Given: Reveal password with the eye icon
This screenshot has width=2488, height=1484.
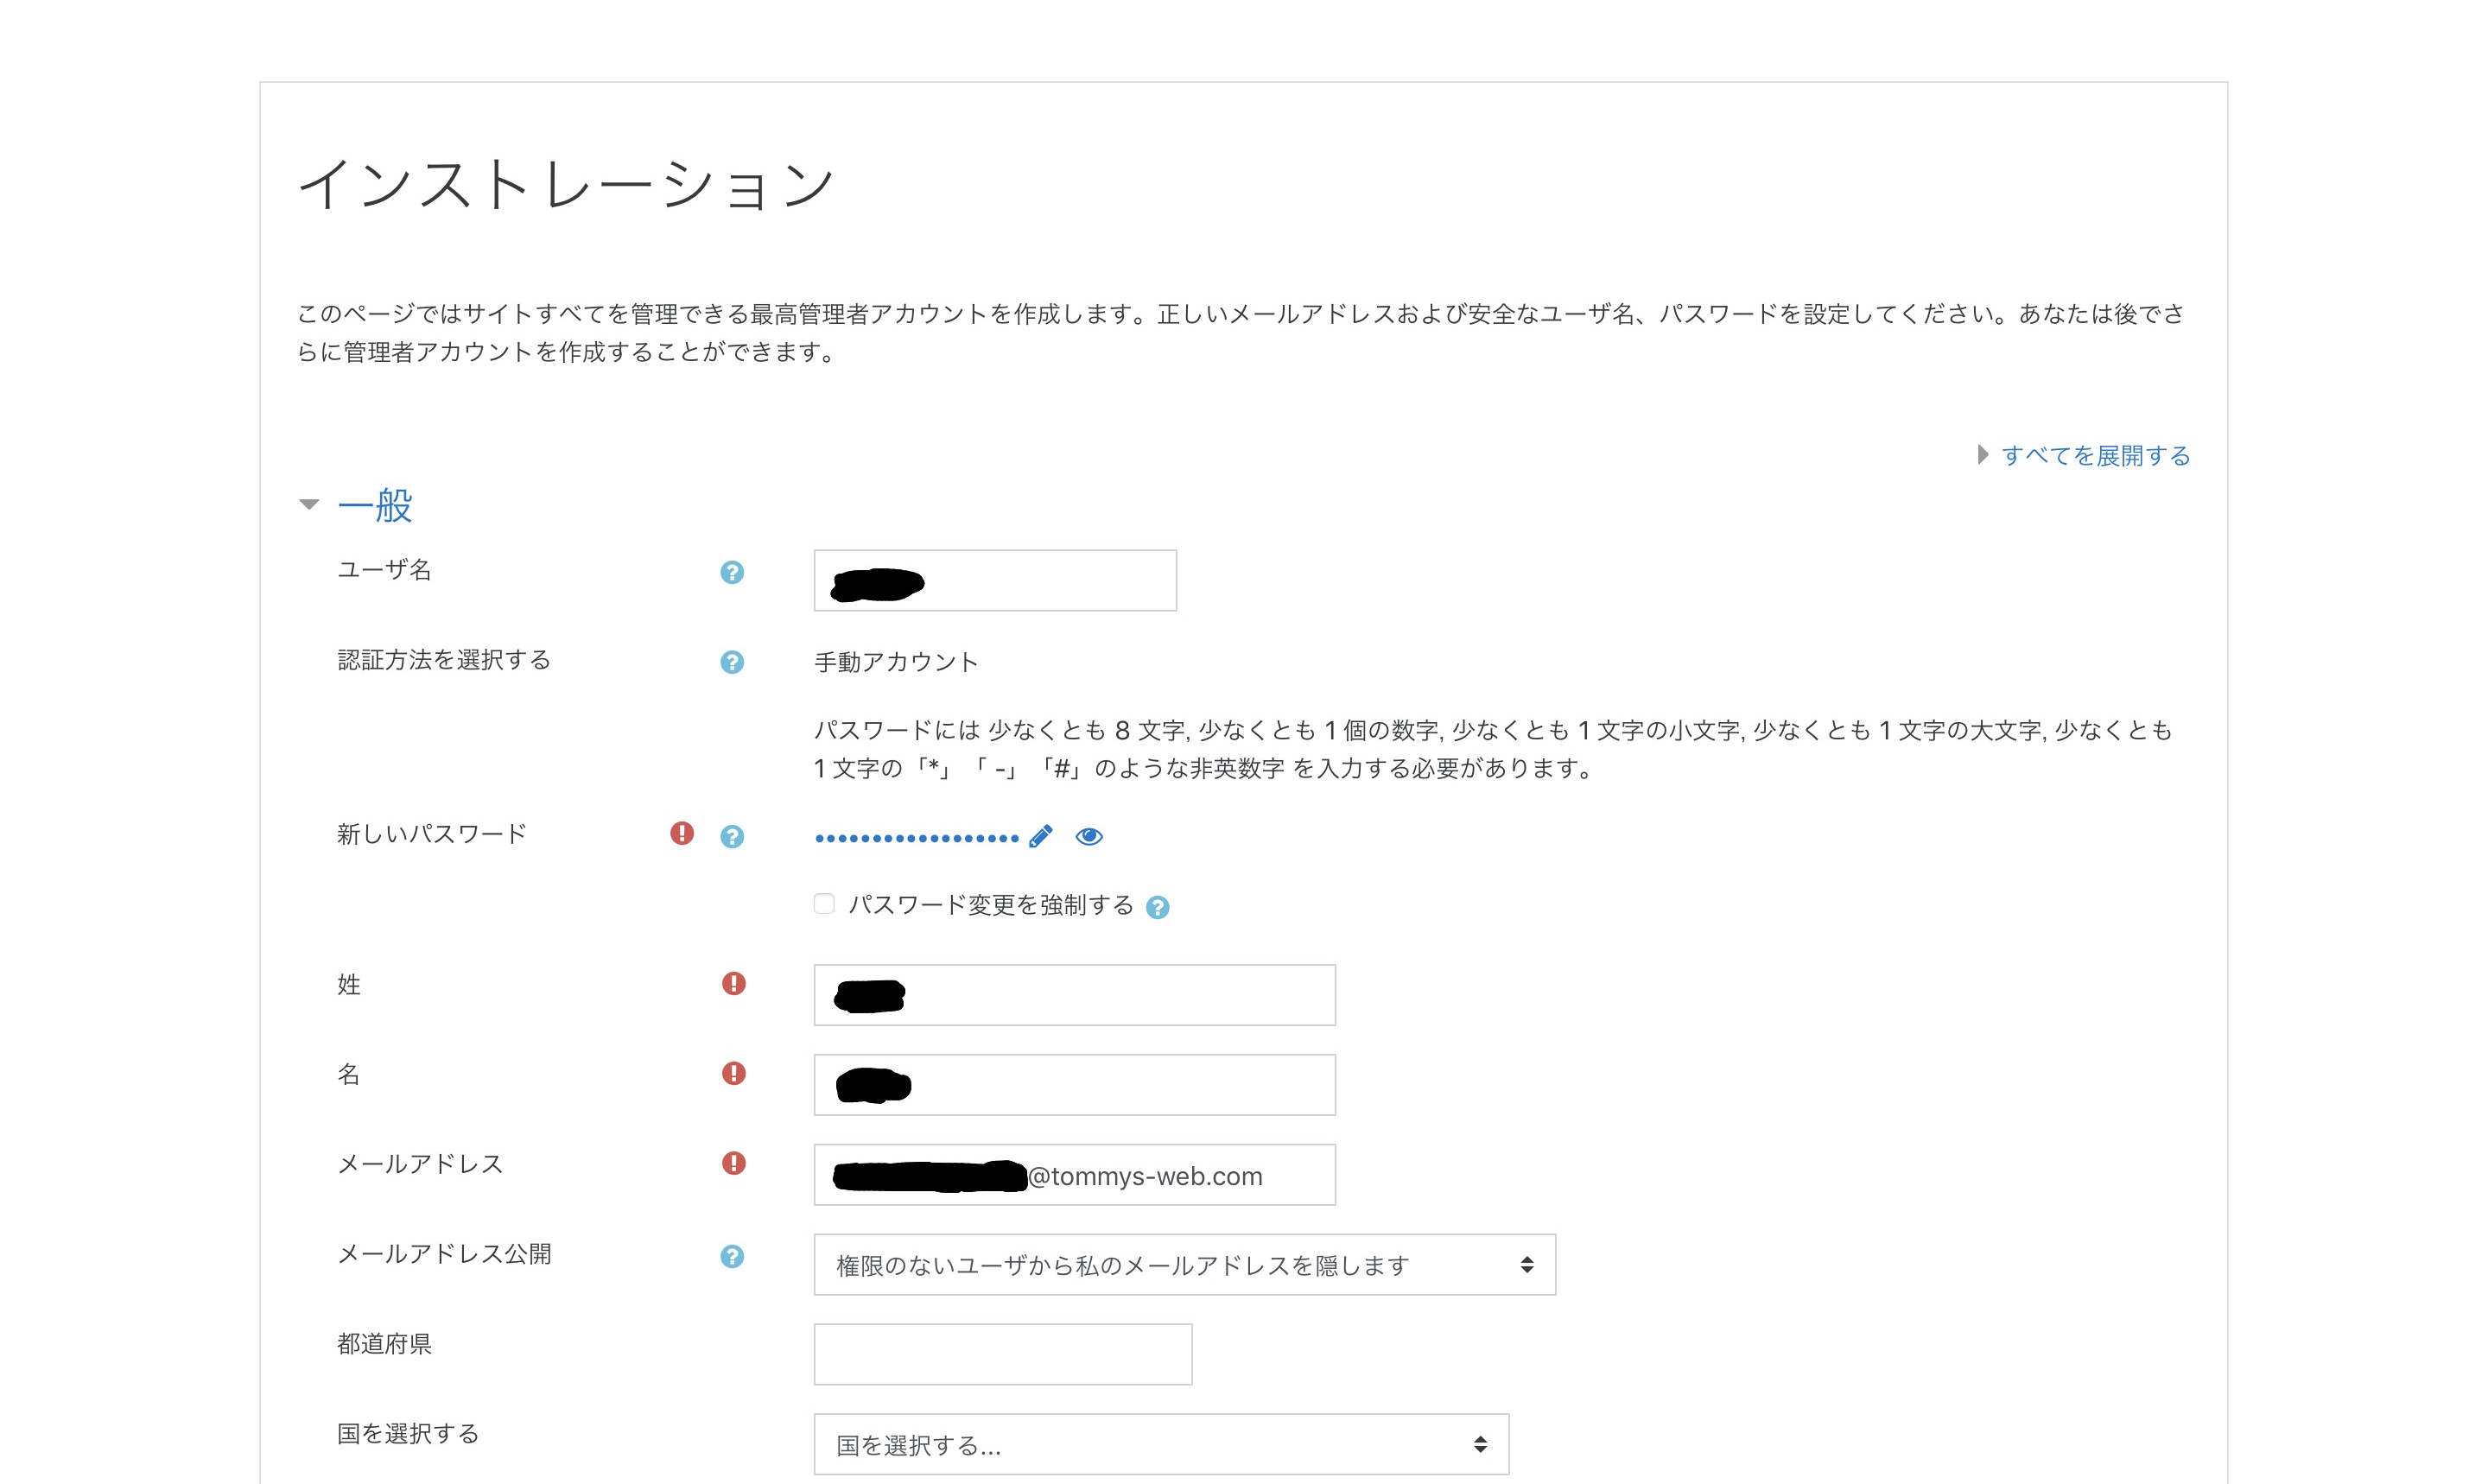Looking at the screenshot, I should coord(1089,836).
